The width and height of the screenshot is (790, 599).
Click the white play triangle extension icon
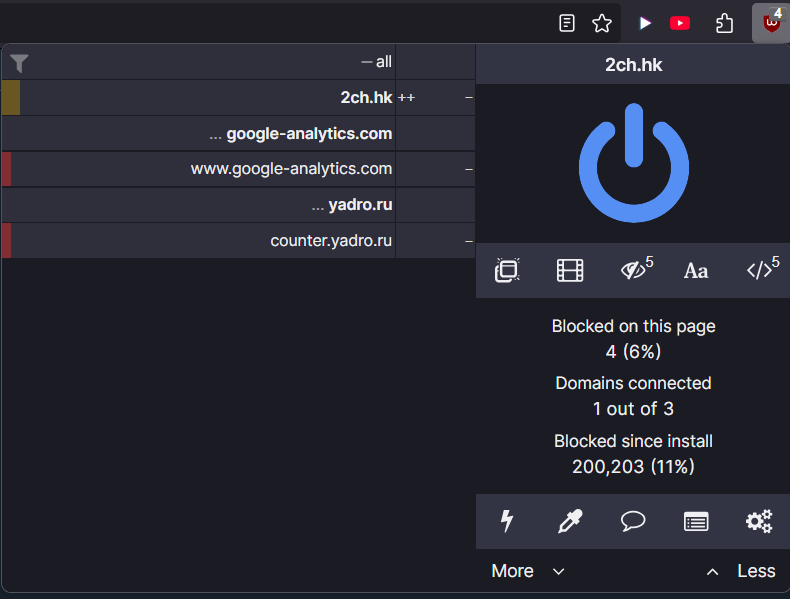click(645, 23)
